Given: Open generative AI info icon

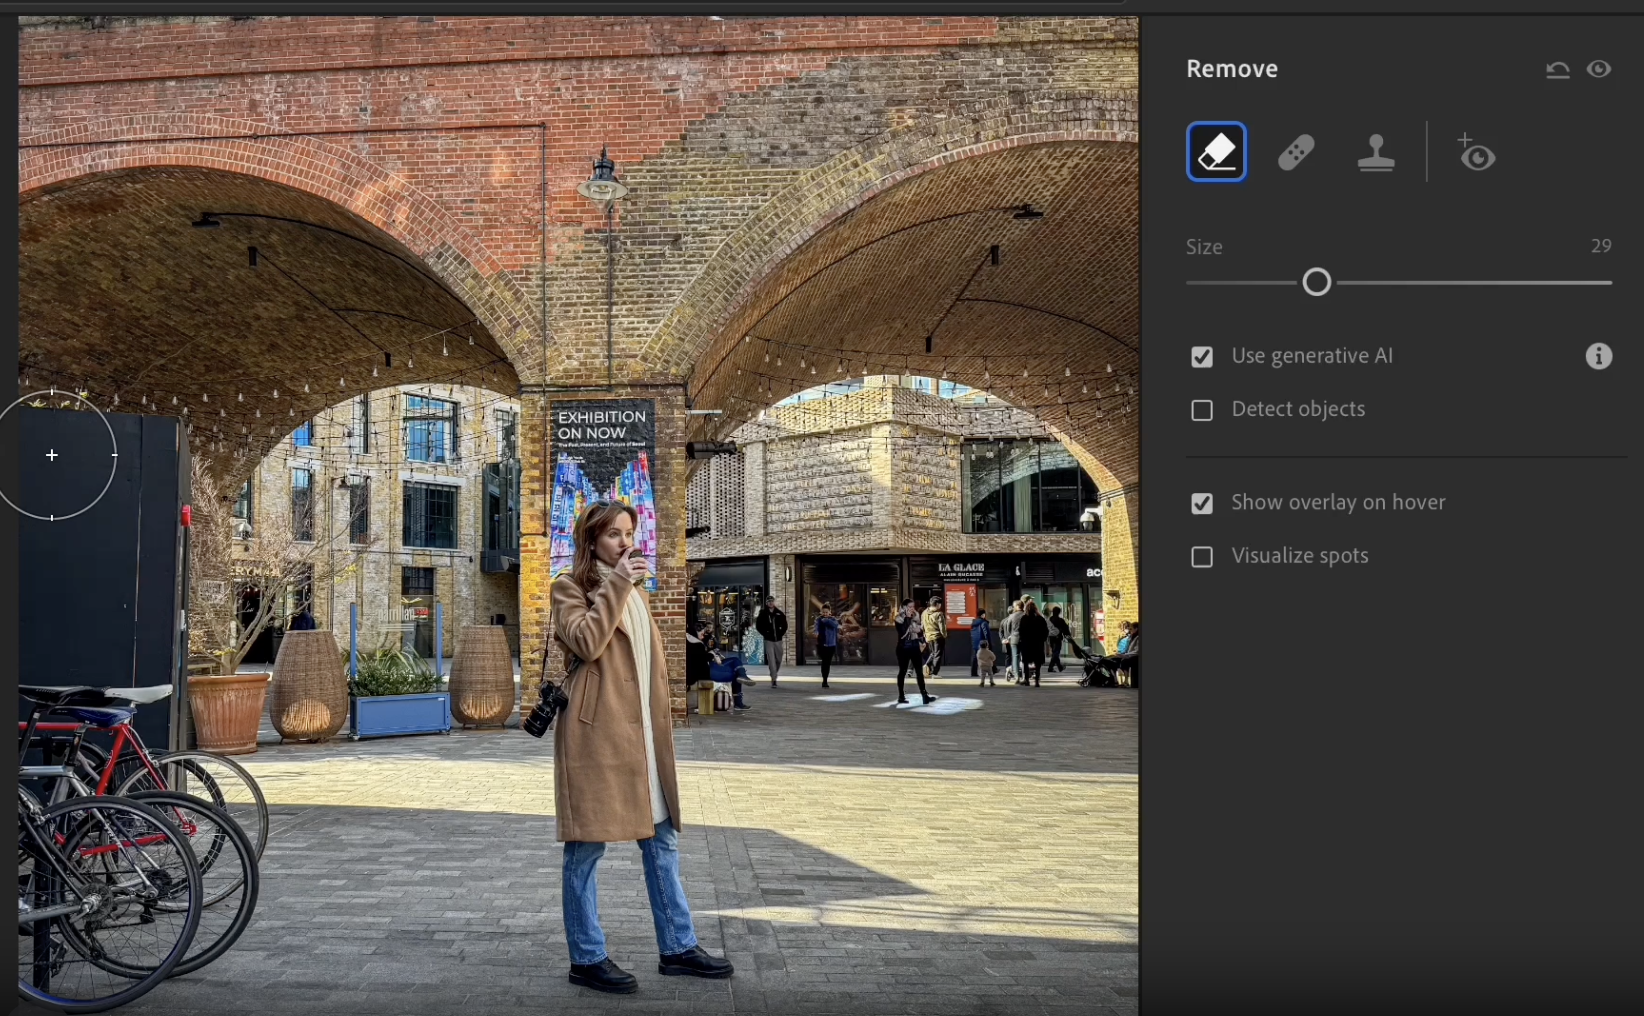Looking at the screenshot, I should (x=1599, y=356).
